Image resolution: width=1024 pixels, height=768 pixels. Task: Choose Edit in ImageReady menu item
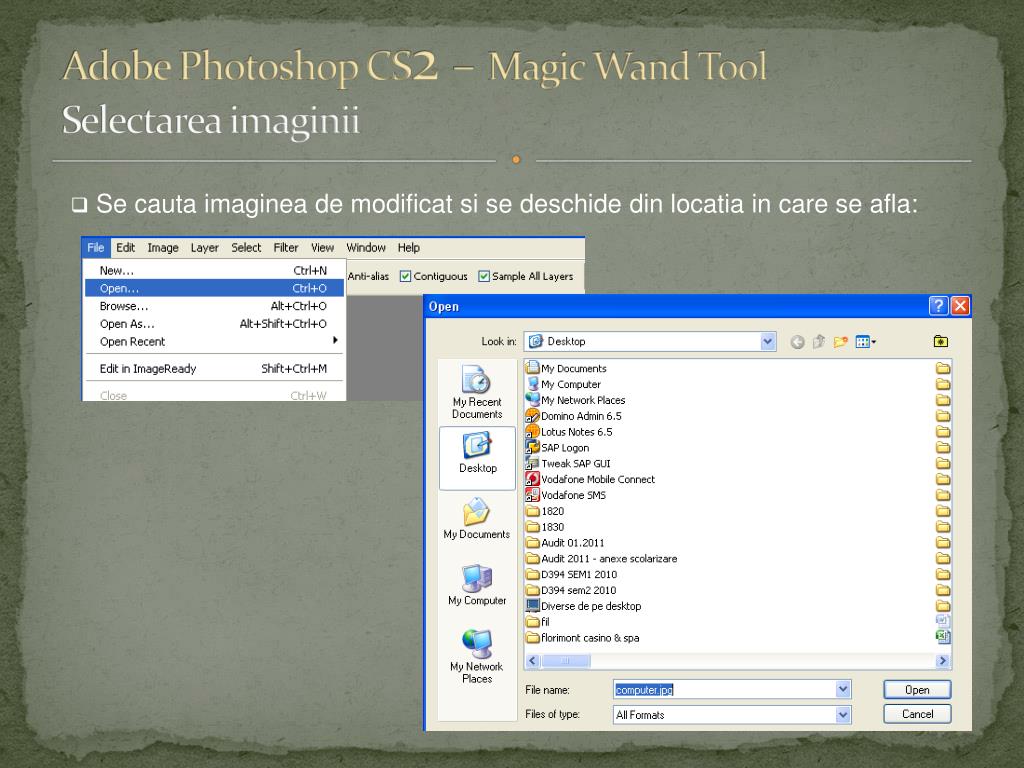215,368
